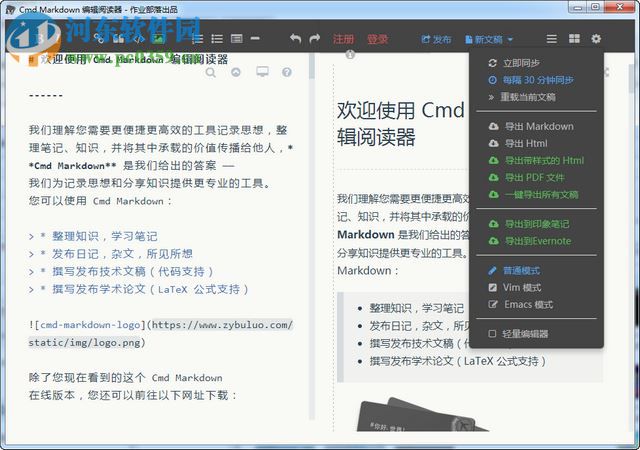
Task: Insert an ordered list from the toolbar
Action: pos(198,39)
